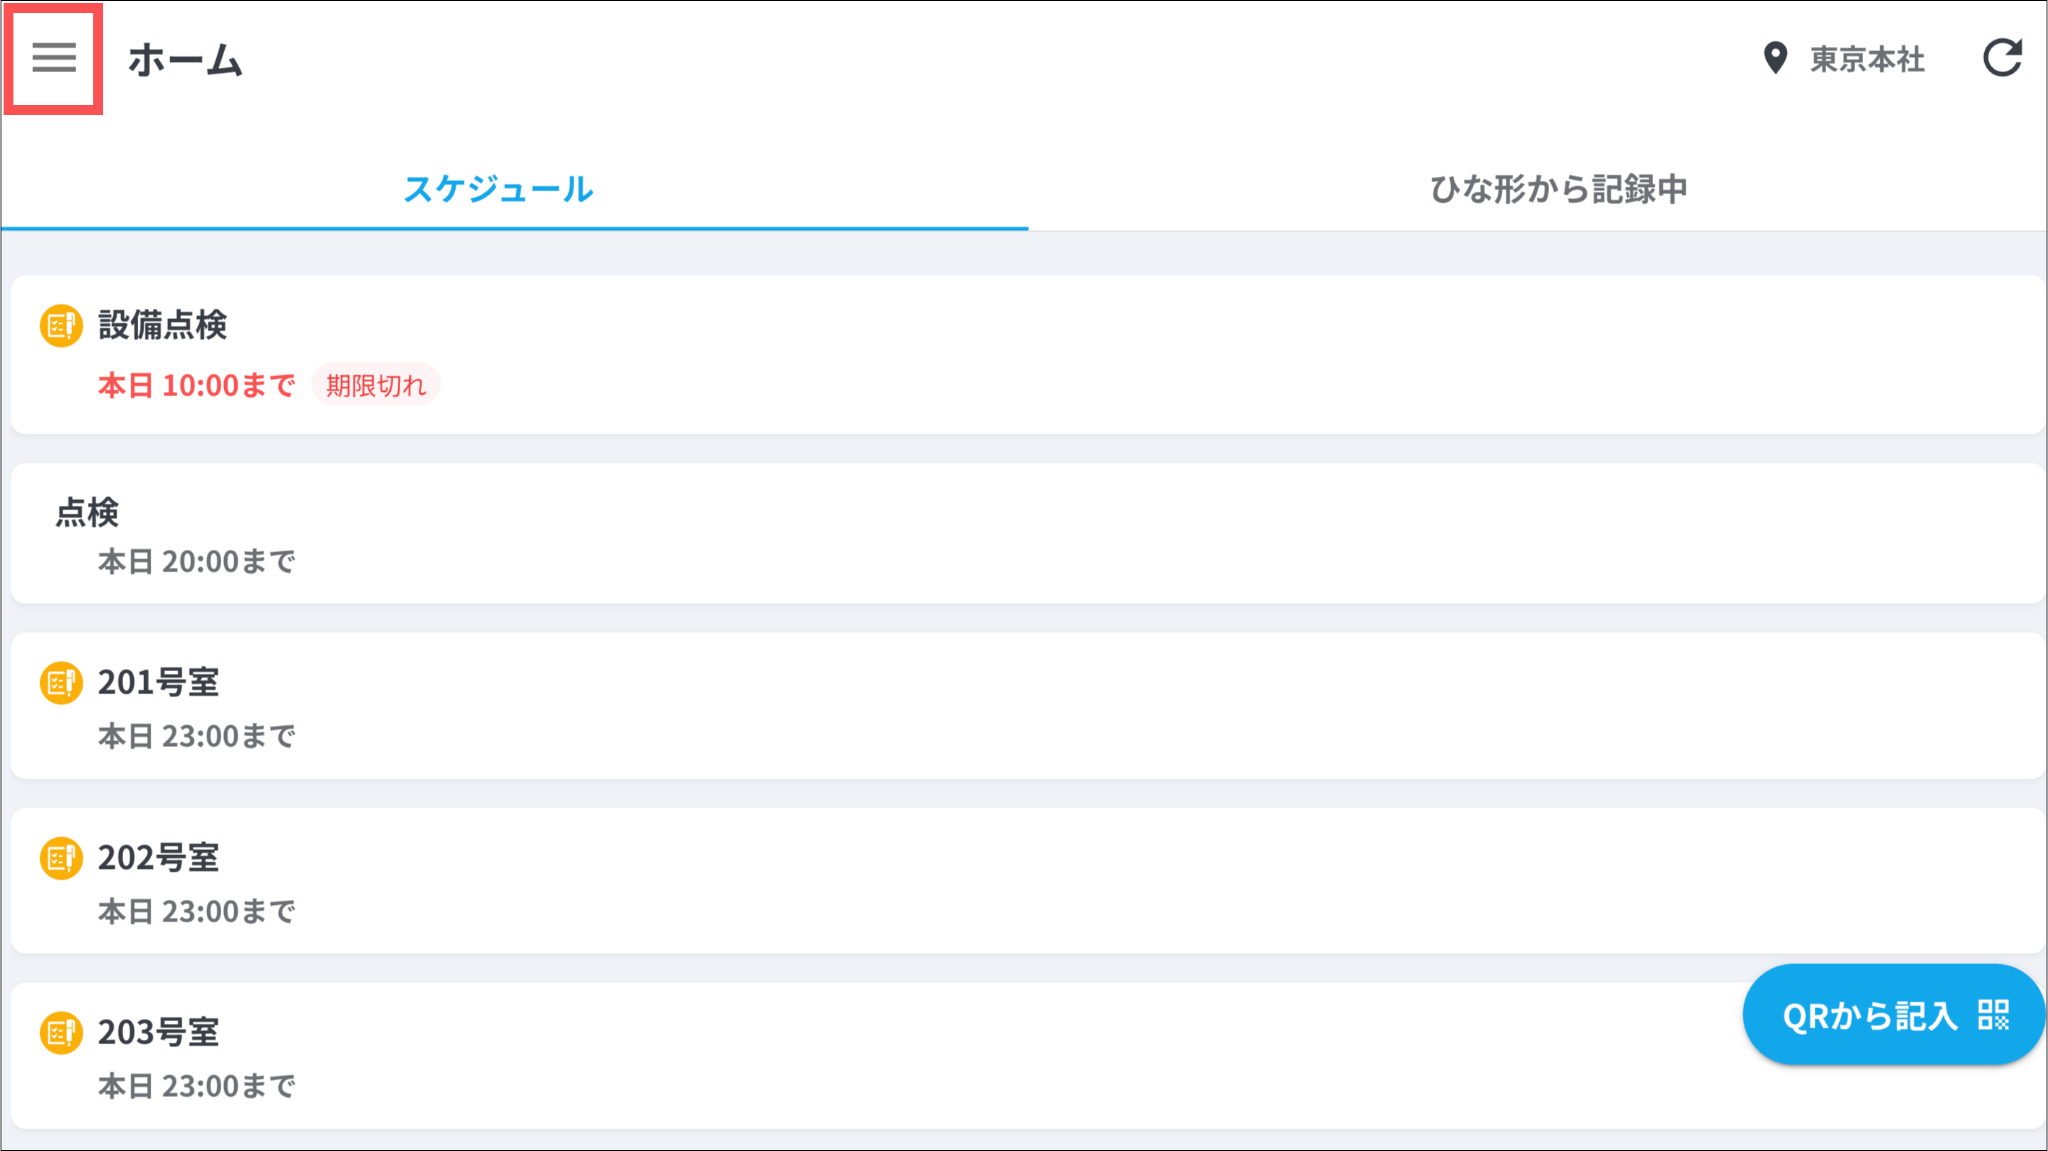Click the 201号室 checklist icon
The height and width of the screenshot is (1151, 2048).
click(61, 683)
